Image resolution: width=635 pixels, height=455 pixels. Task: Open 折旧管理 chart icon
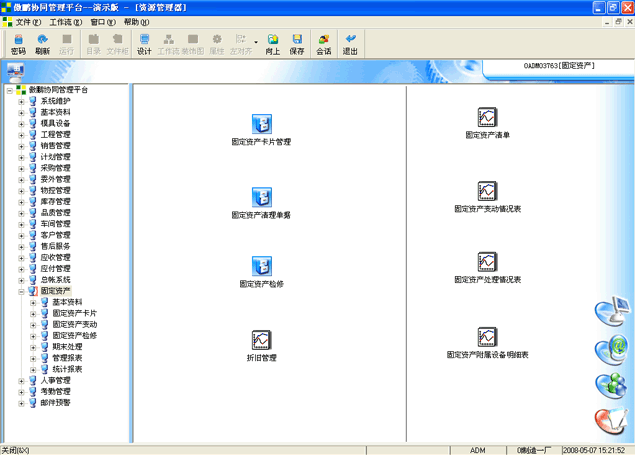261,340
